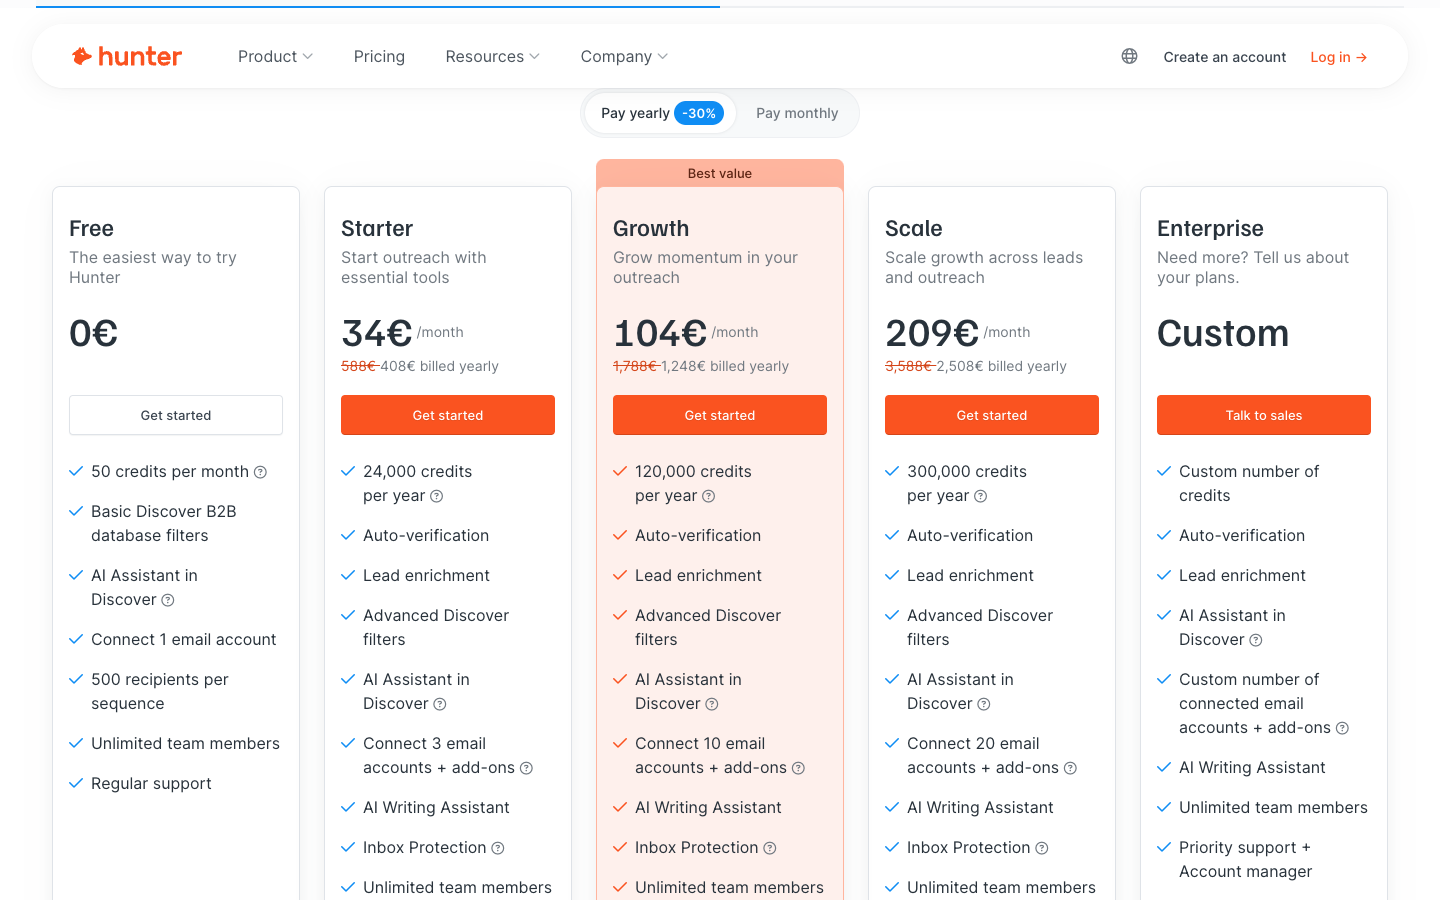The image size is (1440, 900).
Task: Click help icon beside Growth Inbox Protection
Action: point(770,848)
